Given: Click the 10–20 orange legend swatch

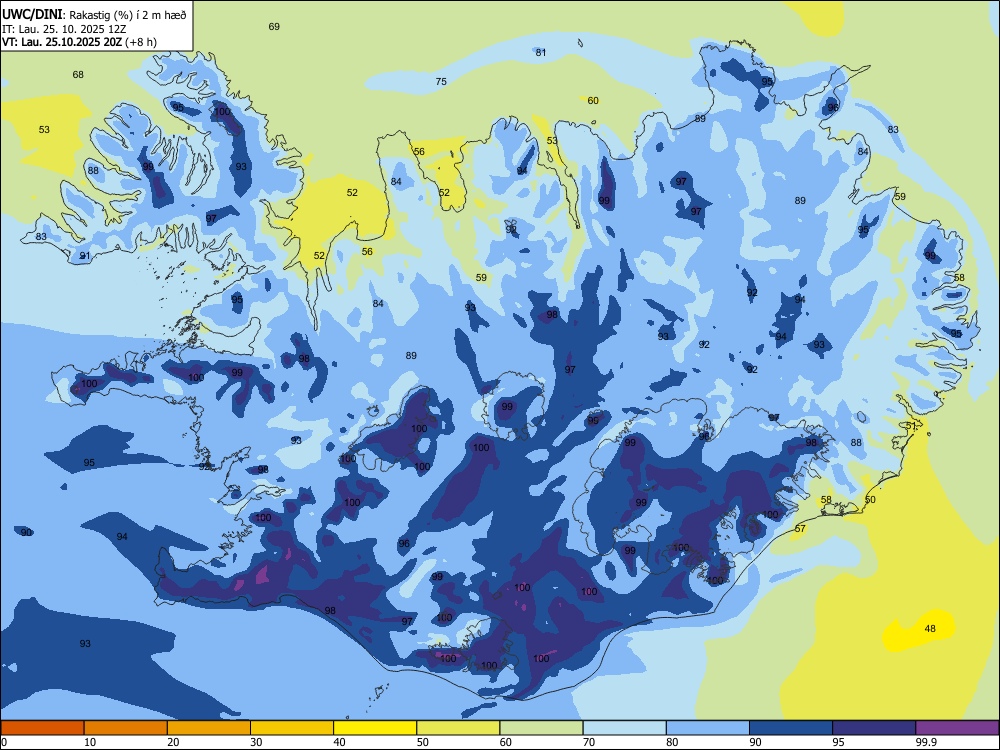Looking at the screenshot, I should [x=126, y=728].
